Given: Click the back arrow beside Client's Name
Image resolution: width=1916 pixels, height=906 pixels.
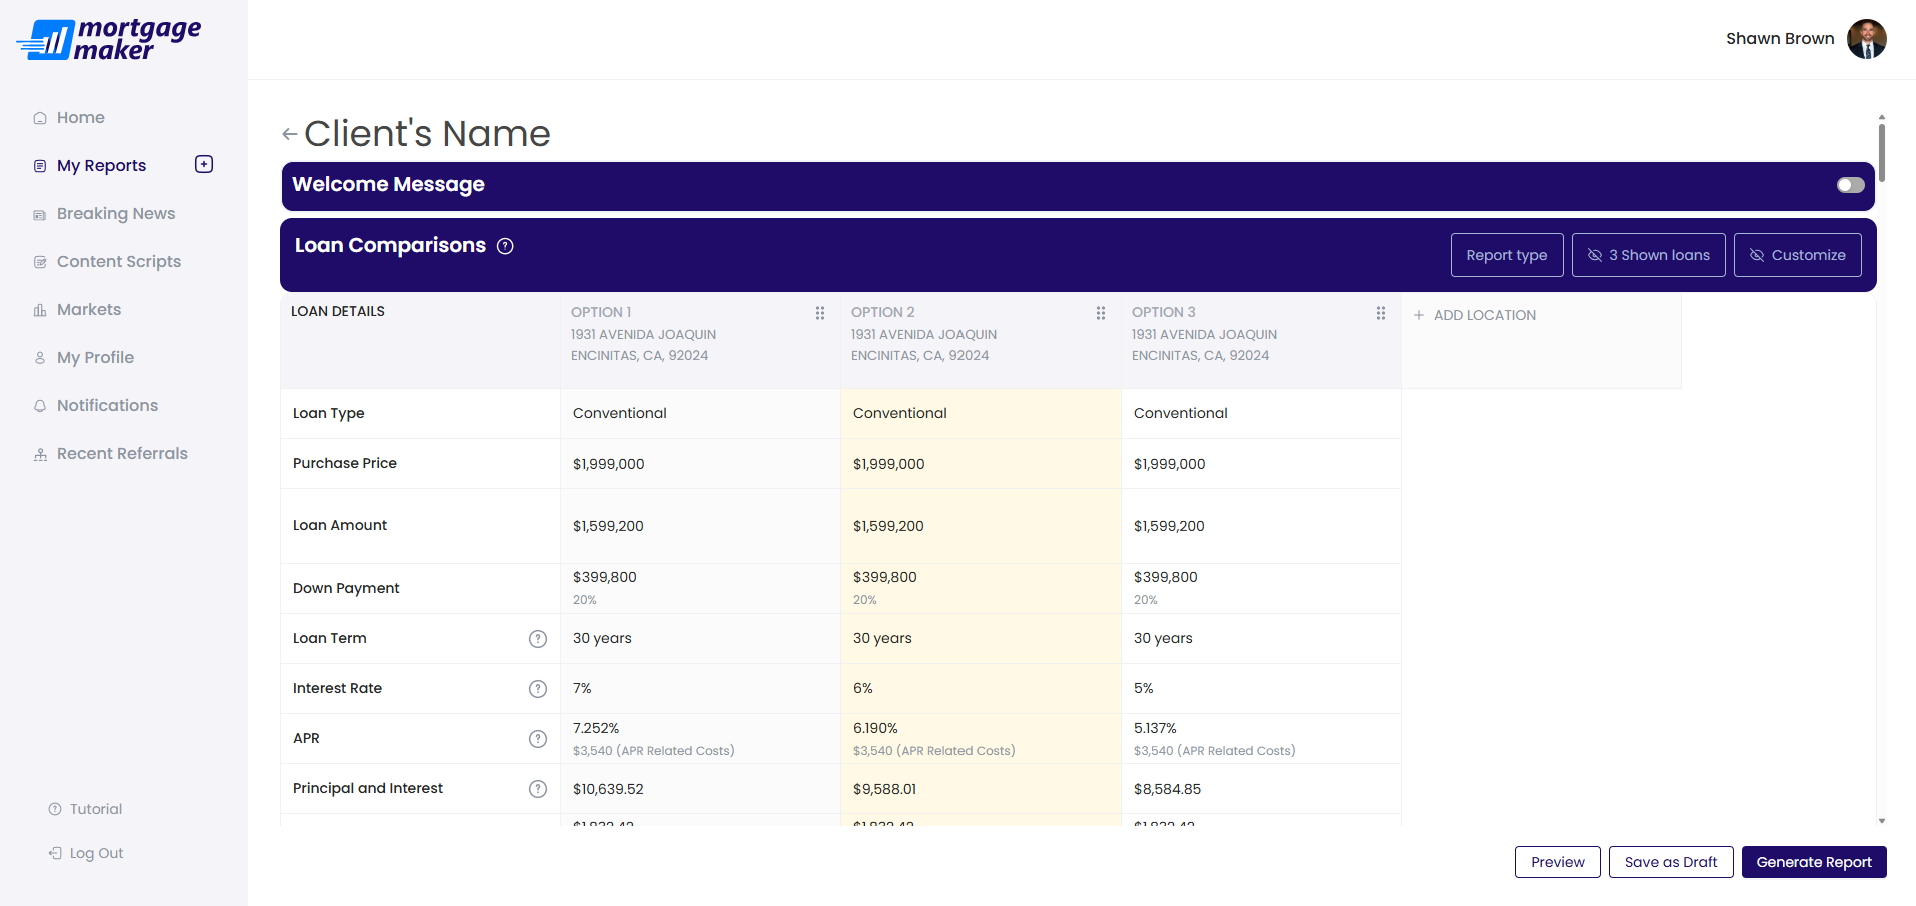Looking at the screenshot, I should (x=289, y=134).
